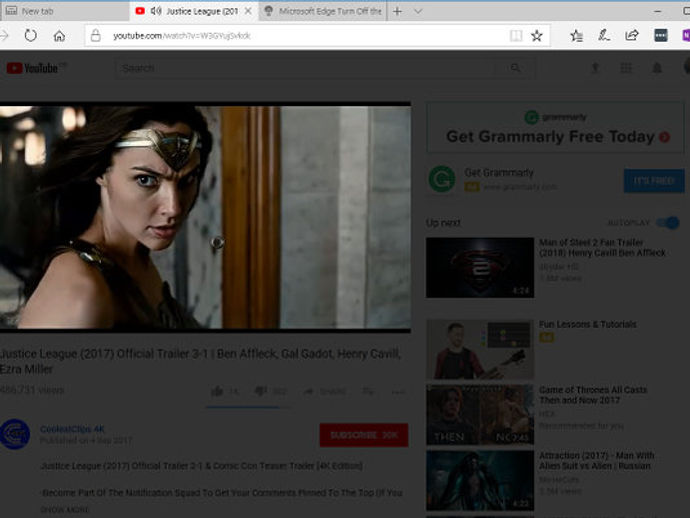Open the more actions ellipsis under the video
Viewport: 690px width, 518px height.
398,392
